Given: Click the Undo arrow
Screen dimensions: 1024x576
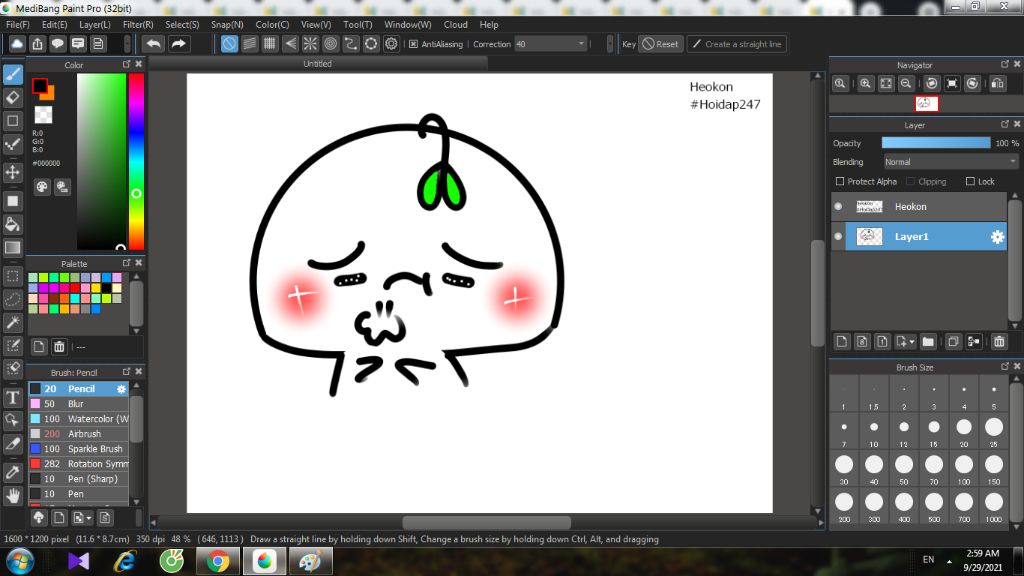Looking at the screenshot, I should tap(153, 44).
